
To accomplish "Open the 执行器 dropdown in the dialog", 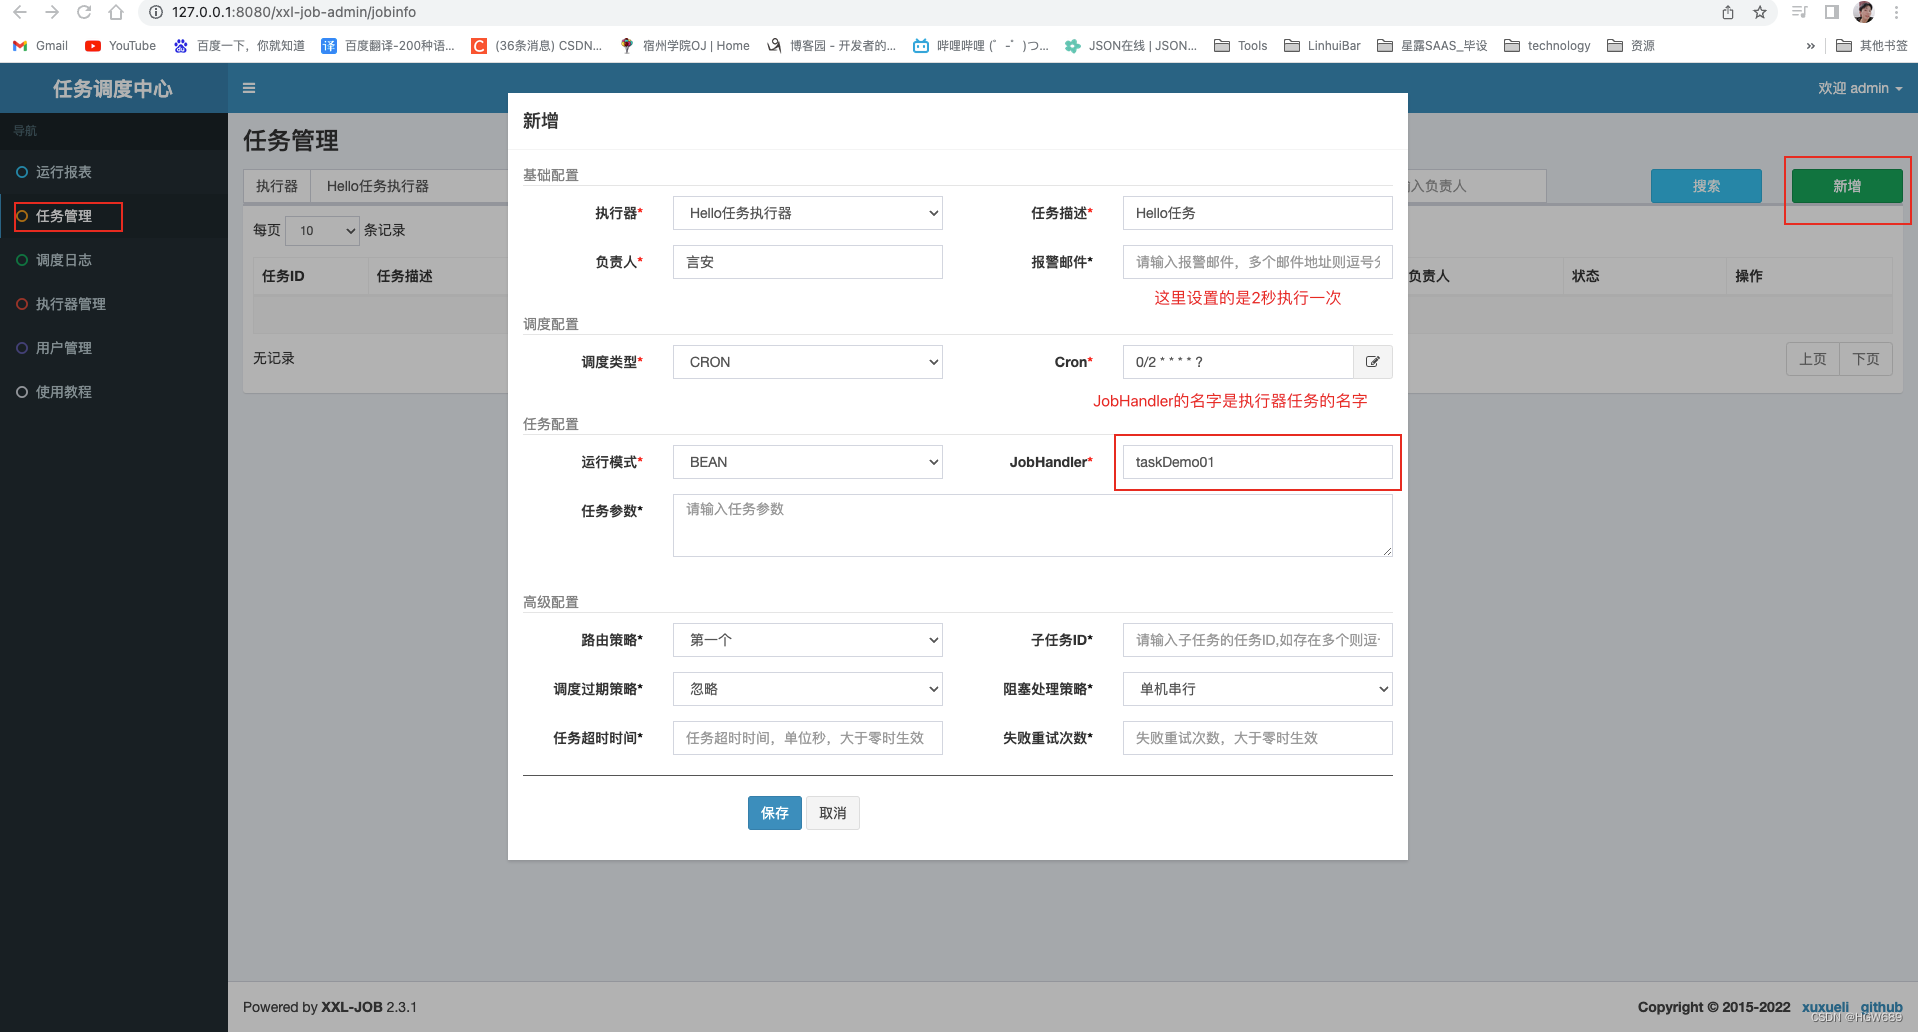I will [x=808, y=213].
